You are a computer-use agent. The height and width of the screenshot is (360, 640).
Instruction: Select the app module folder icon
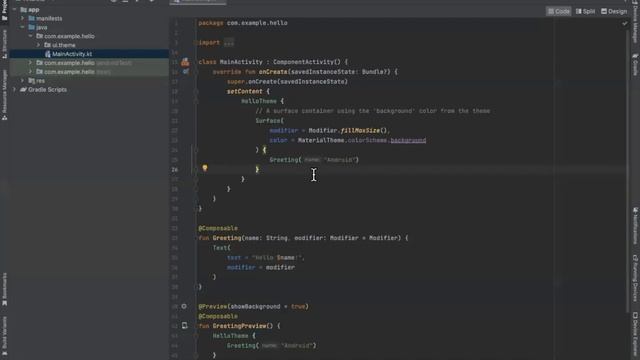coord(23,9)
